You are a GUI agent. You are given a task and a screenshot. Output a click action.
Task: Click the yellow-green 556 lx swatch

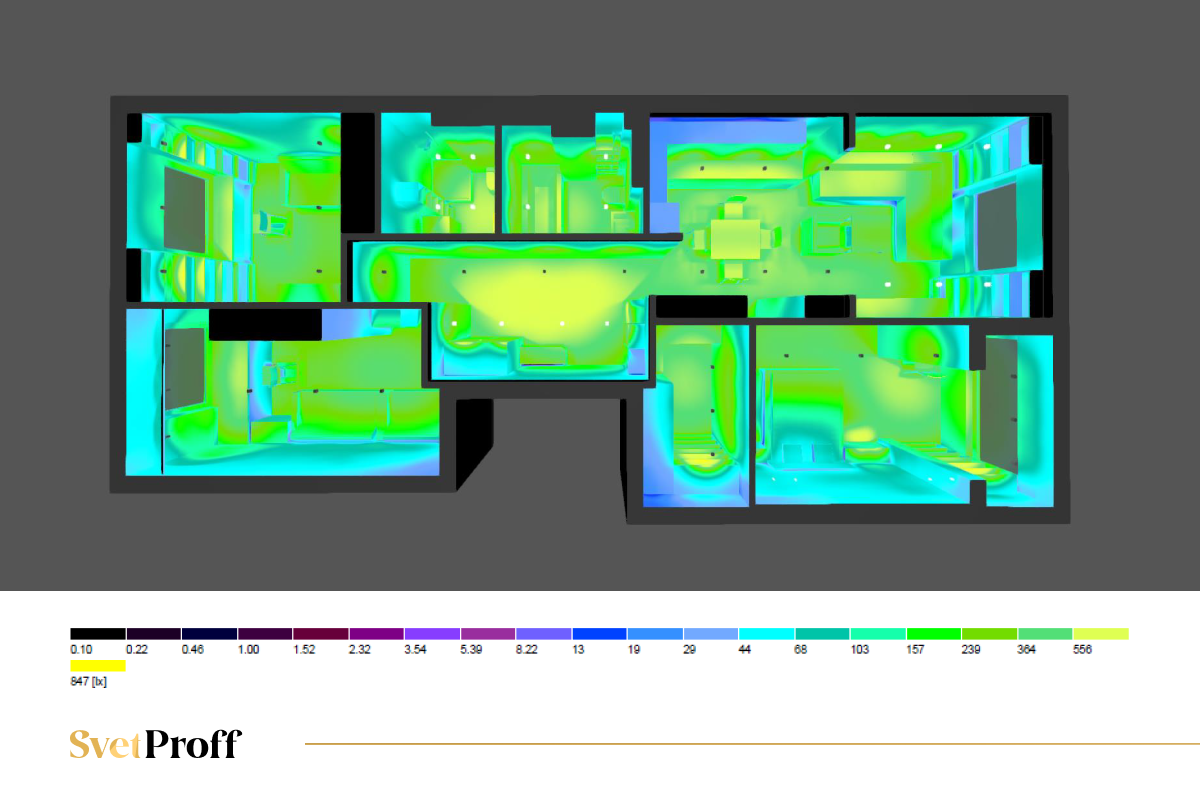click(1101, 634)
